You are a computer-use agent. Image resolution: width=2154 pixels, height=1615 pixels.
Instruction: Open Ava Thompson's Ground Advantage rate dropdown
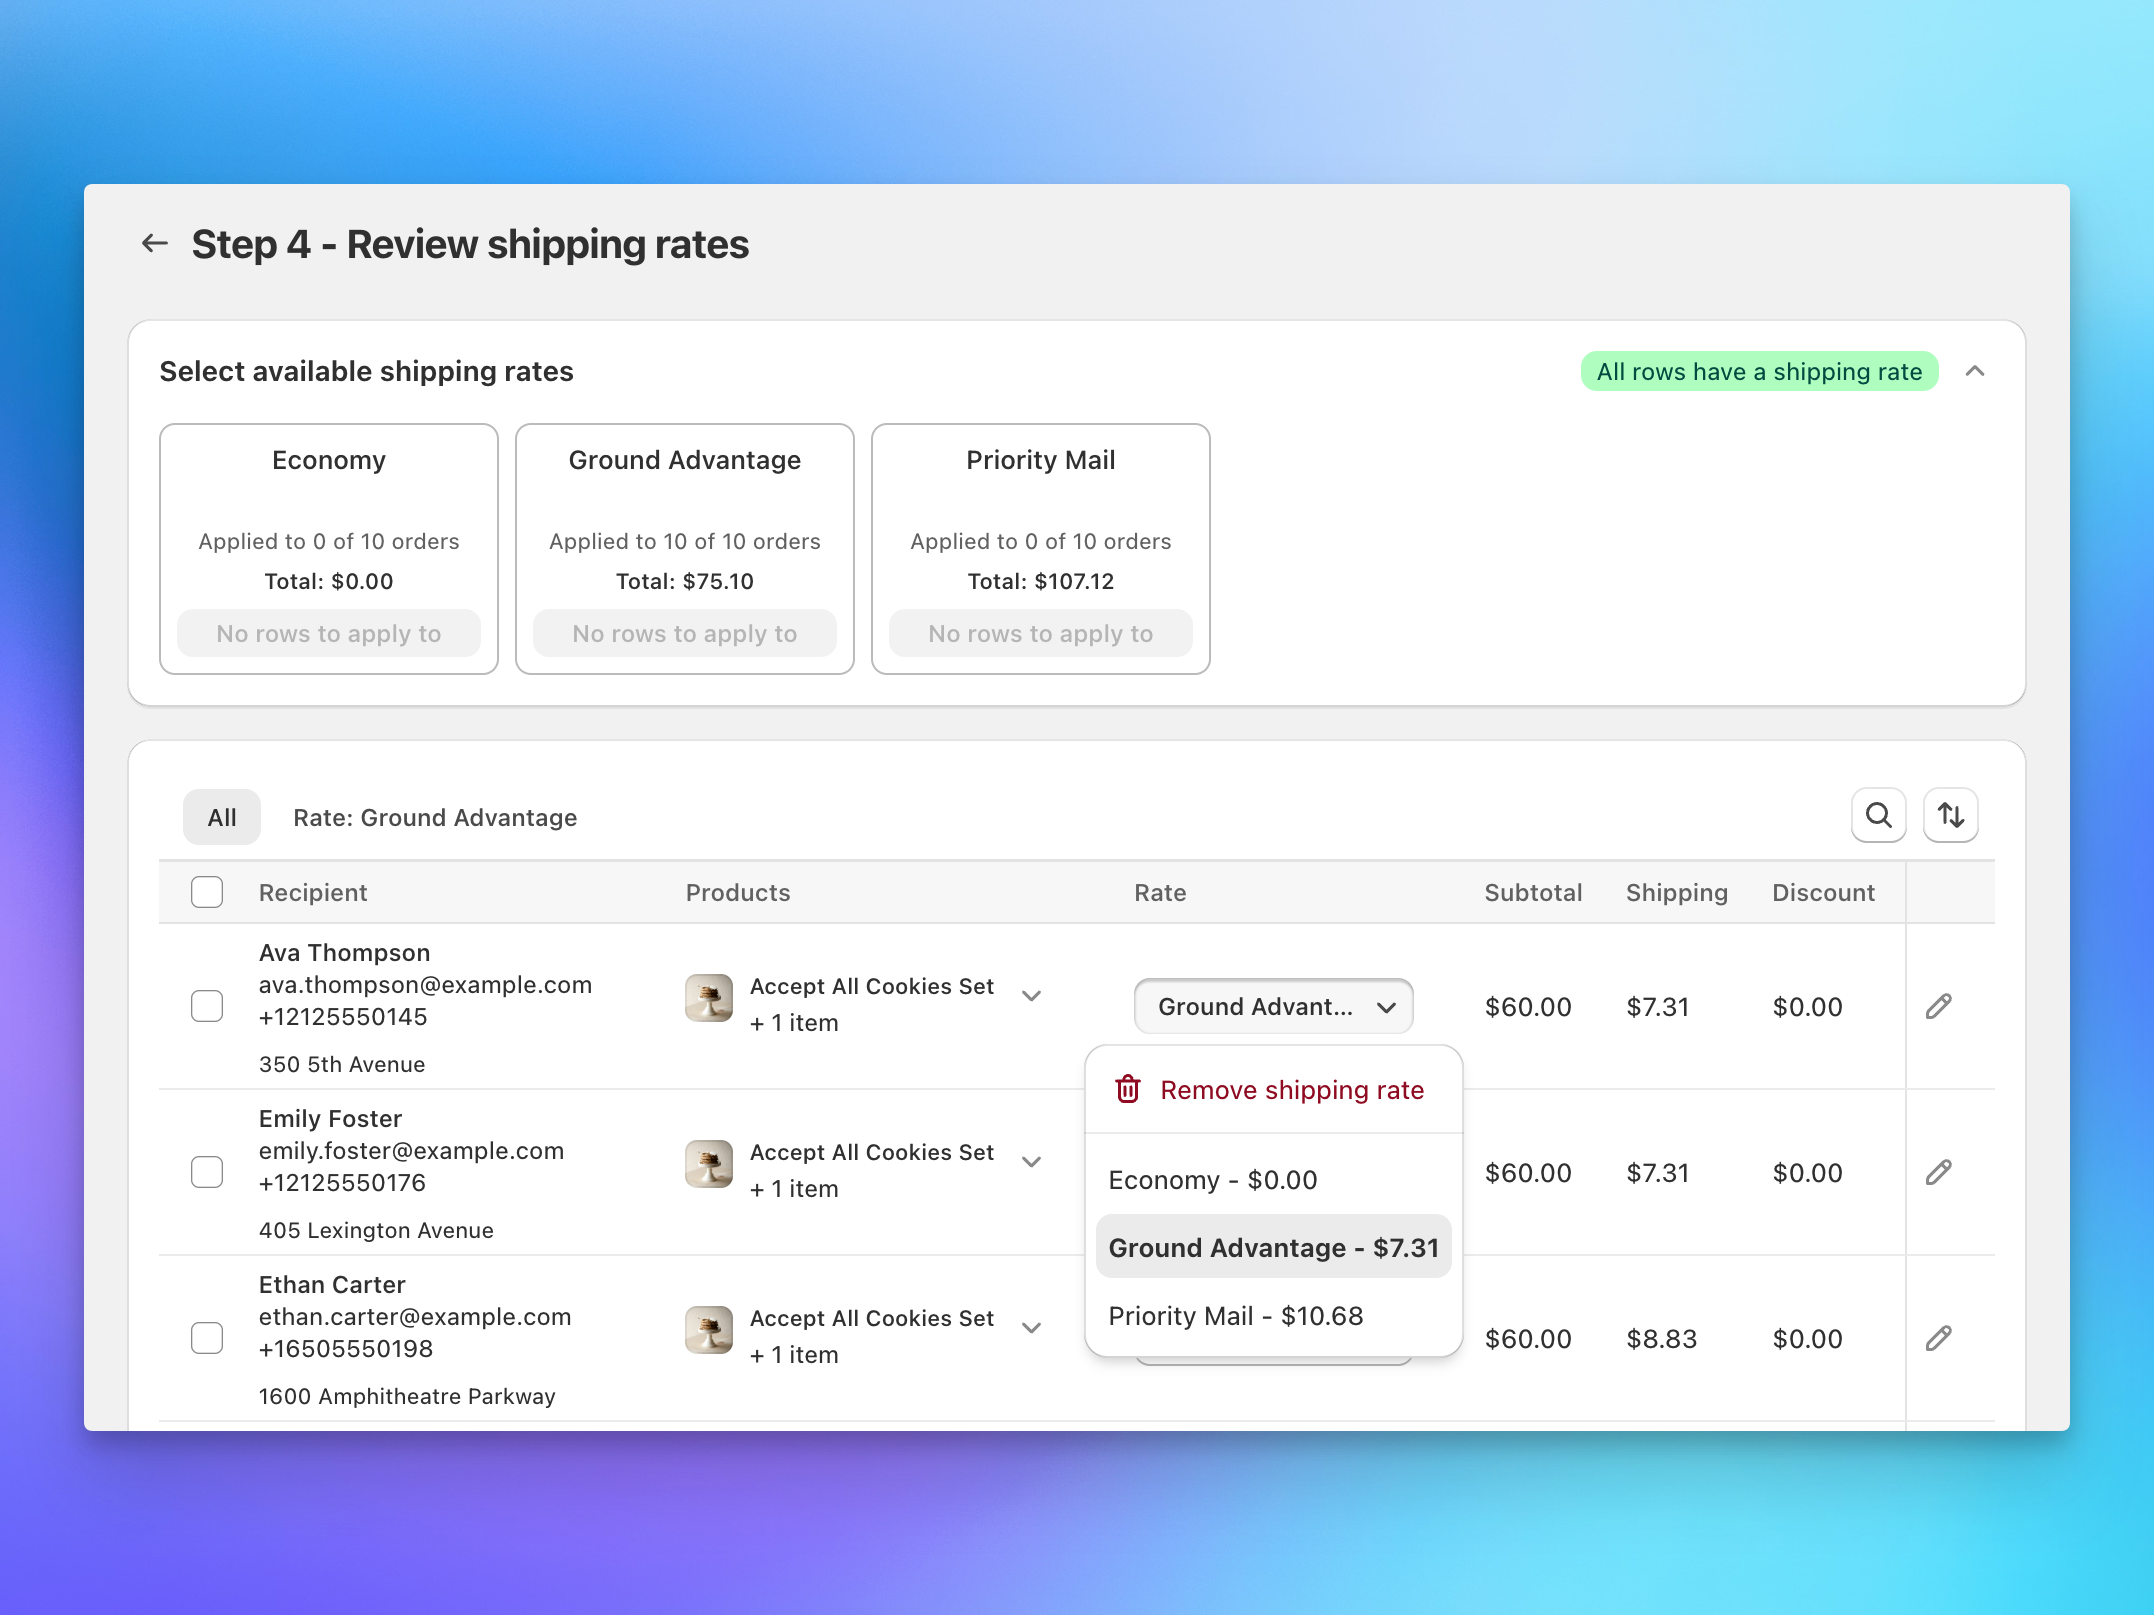(x=1273, y=1006)
